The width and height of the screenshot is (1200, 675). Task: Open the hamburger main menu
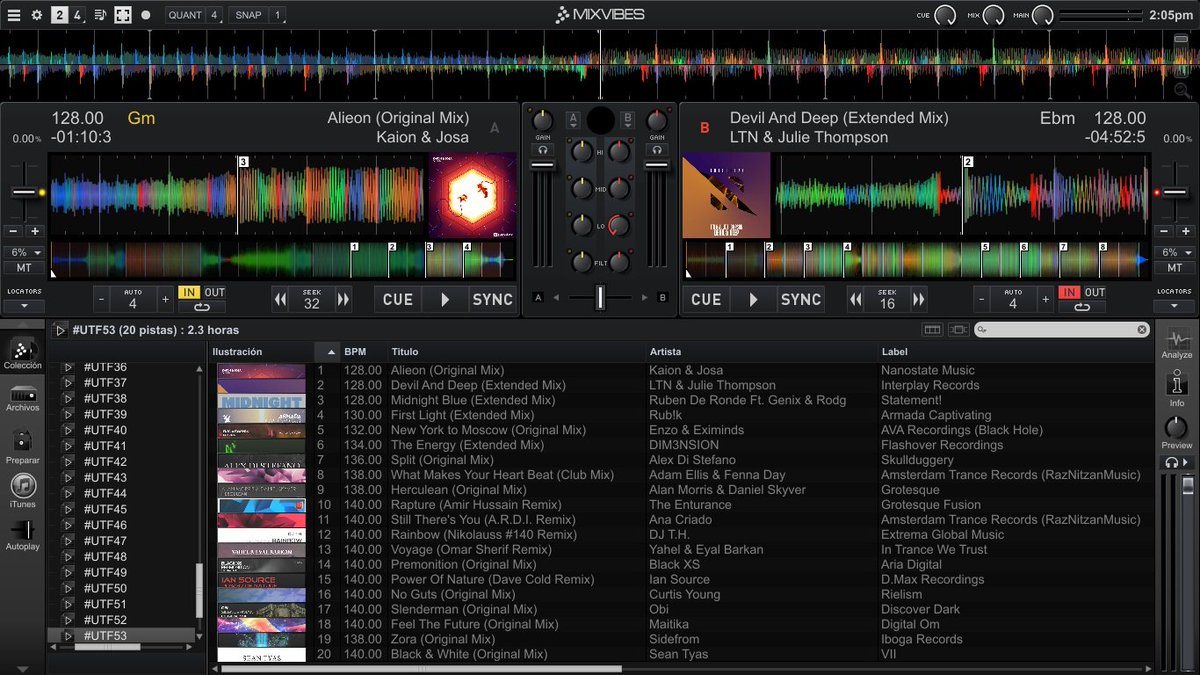coord(13,15)
